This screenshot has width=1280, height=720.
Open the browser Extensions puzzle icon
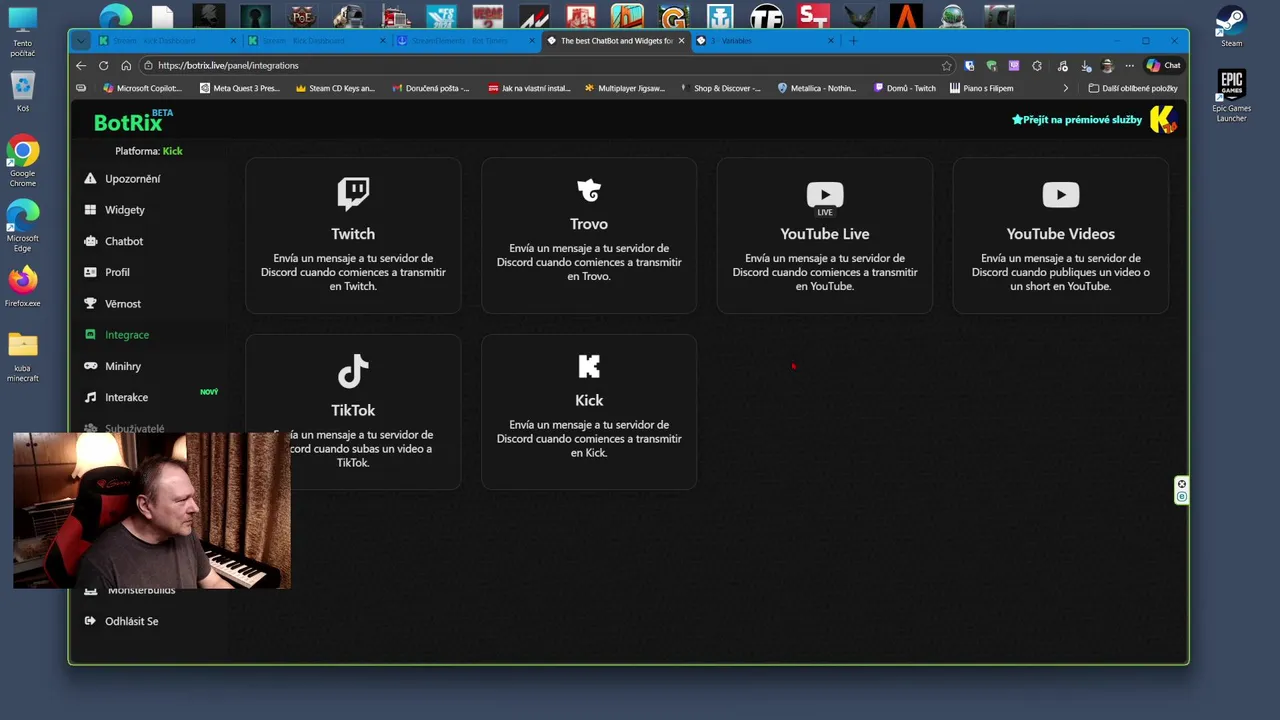click(x=1036, y=66)
